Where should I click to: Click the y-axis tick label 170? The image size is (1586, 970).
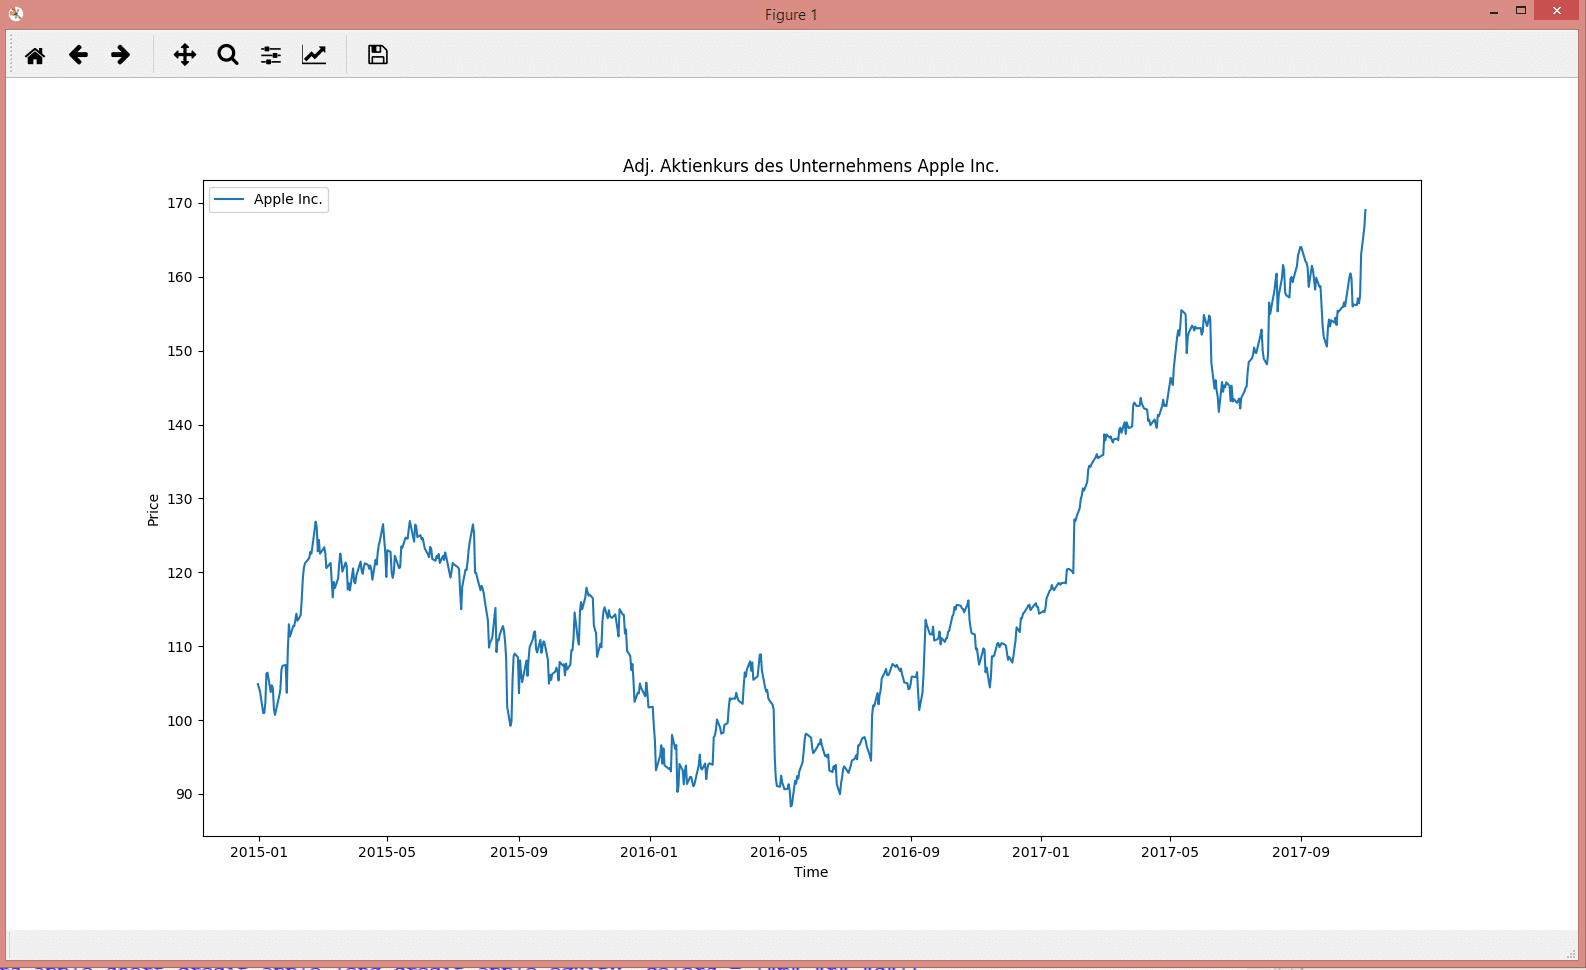(x=180, y=203)
